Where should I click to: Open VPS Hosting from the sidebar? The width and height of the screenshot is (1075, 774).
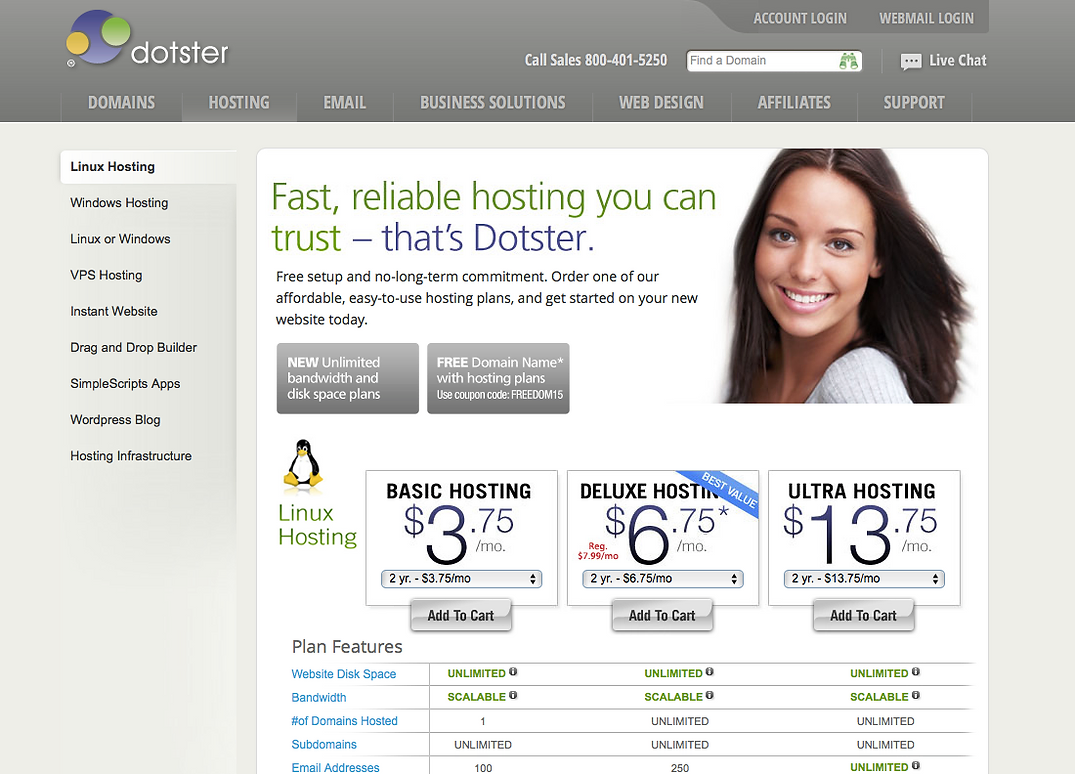[106, 276]
